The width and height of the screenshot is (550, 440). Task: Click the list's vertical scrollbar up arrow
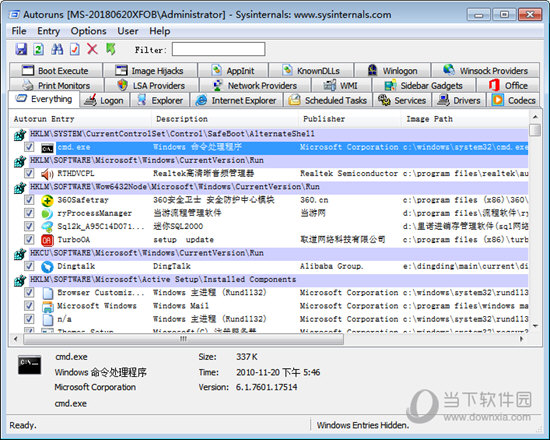[535, 117]
